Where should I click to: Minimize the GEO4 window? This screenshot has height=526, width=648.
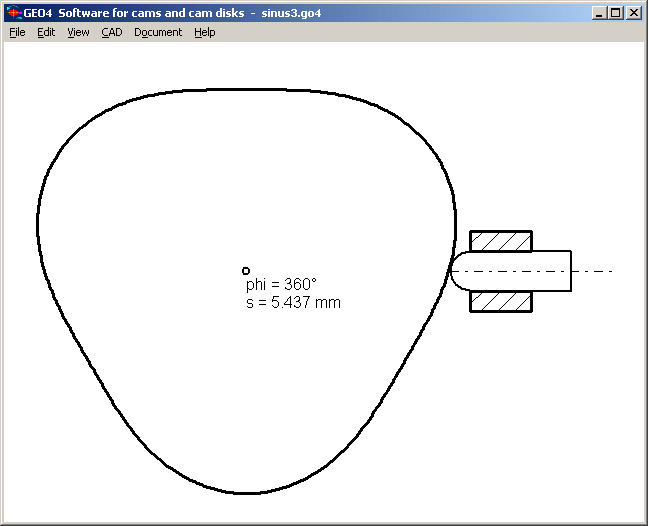599,13
